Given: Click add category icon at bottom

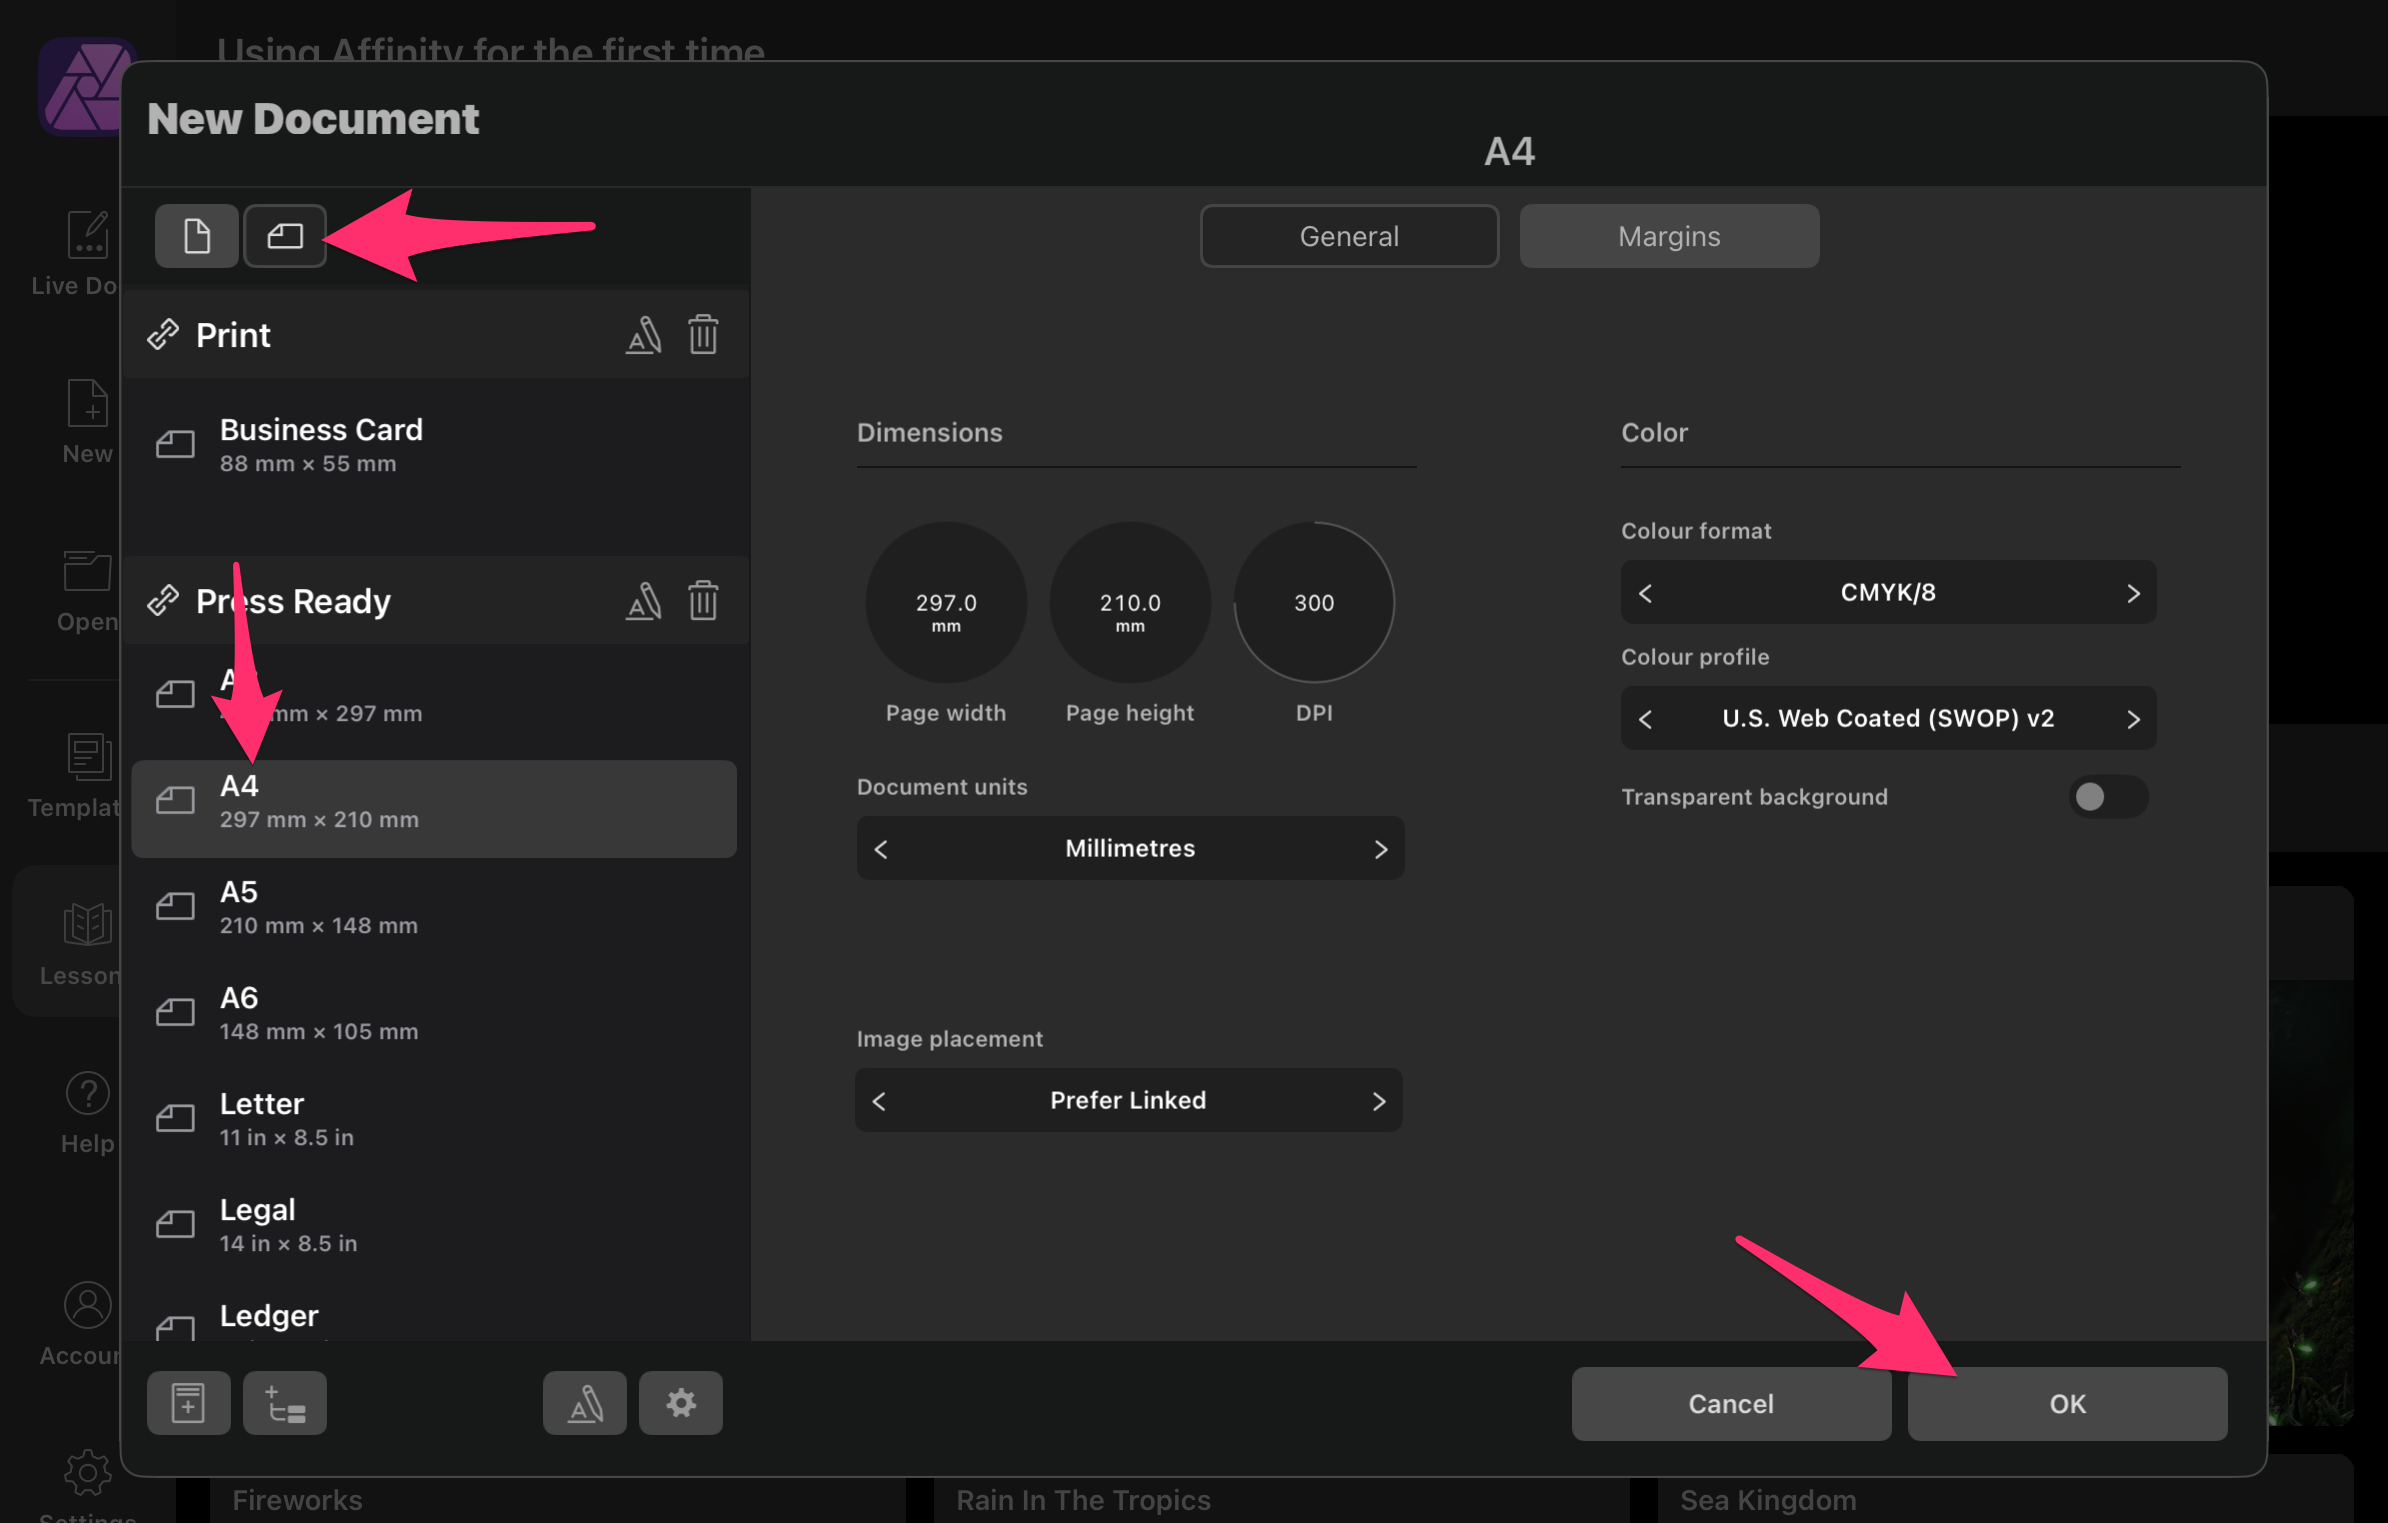Looking at the screenshot, I should click(285, 1403).
